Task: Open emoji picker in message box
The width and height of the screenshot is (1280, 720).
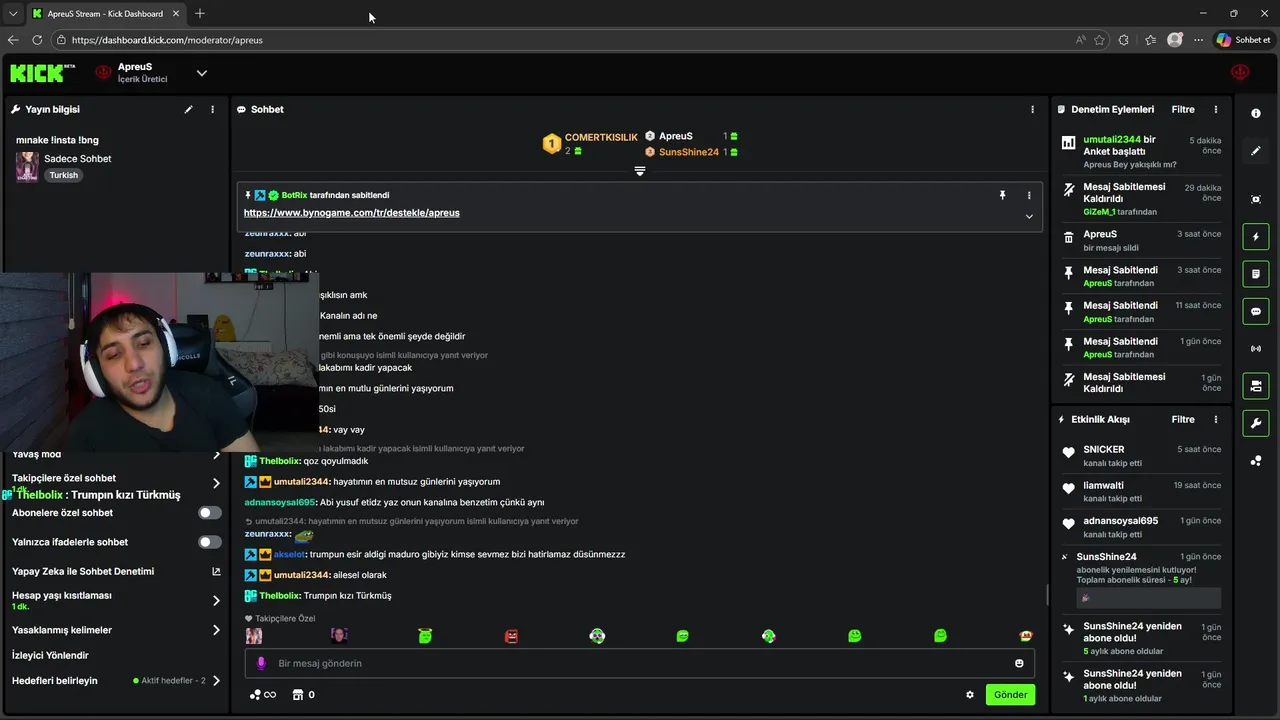Action: (x=1019, y=663)
